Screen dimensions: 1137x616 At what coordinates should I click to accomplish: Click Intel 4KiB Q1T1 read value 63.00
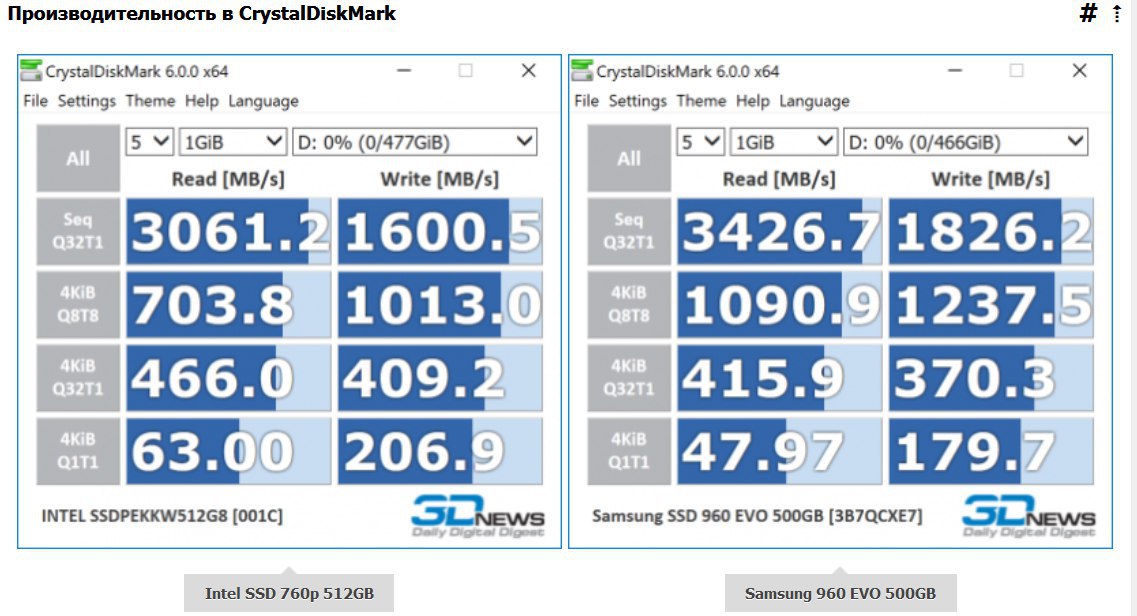click(228, 451)
